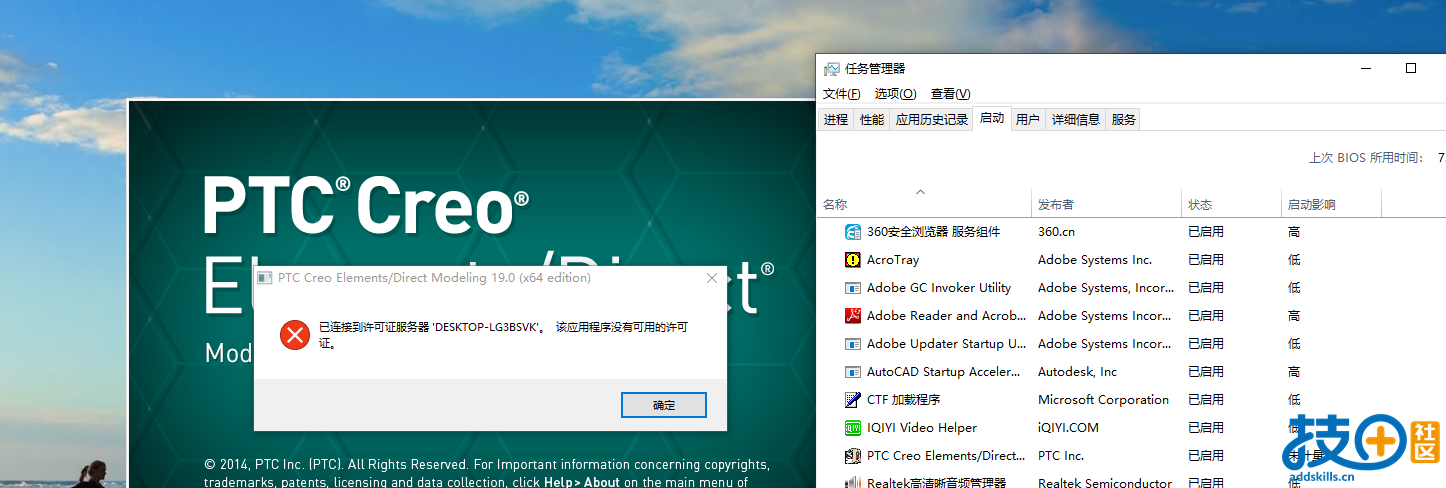The width and height of the screenshot is (1446, 488).
Task: Click the Adobe Updater Startup Utility icon
Action: click(x=853, y=344)
